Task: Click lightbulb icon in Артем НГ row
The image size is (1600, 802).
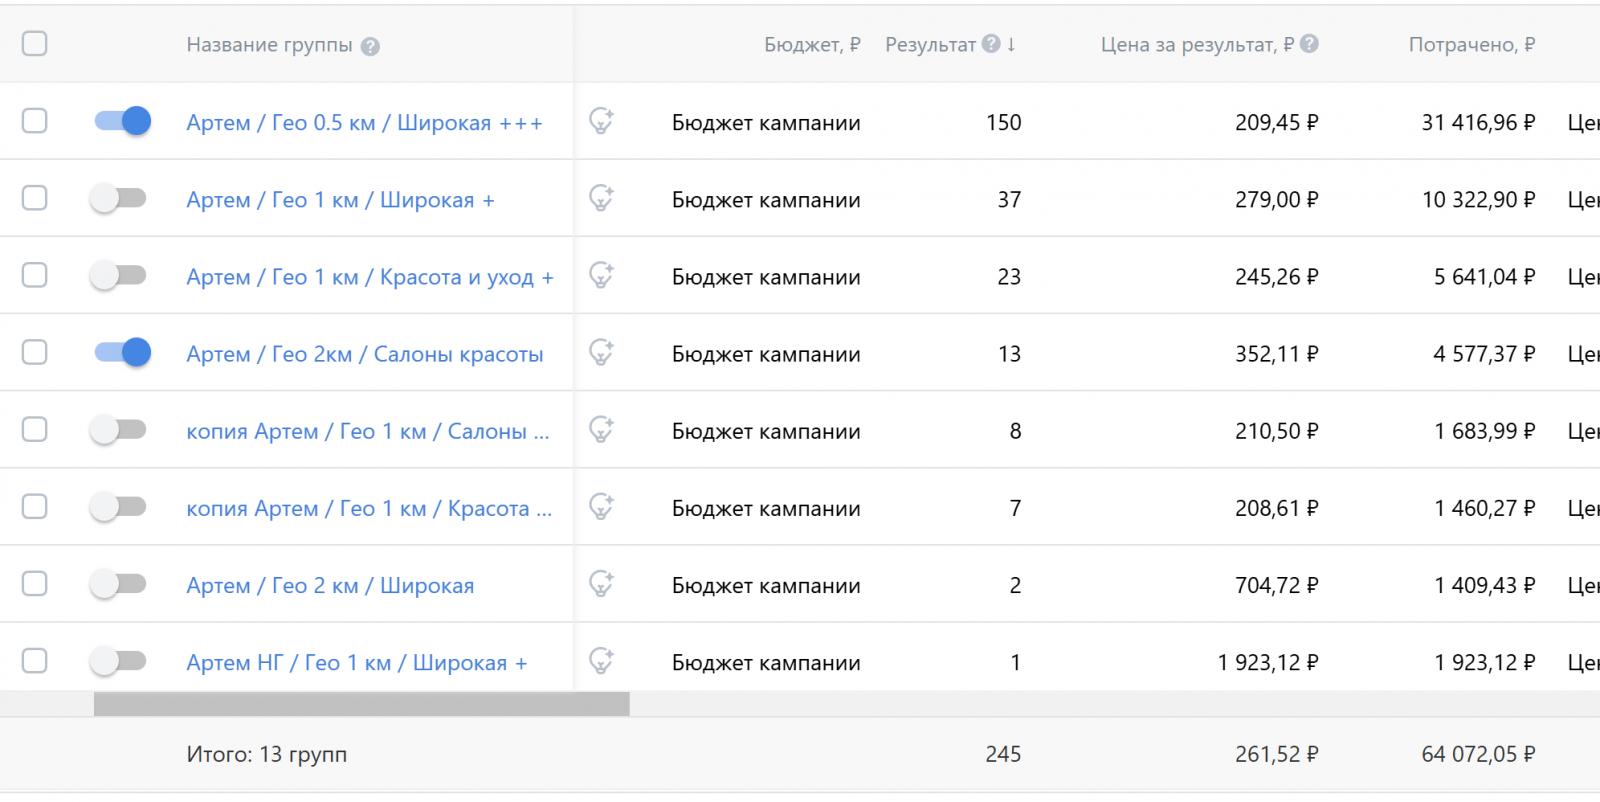Action: tap(601, 661)
